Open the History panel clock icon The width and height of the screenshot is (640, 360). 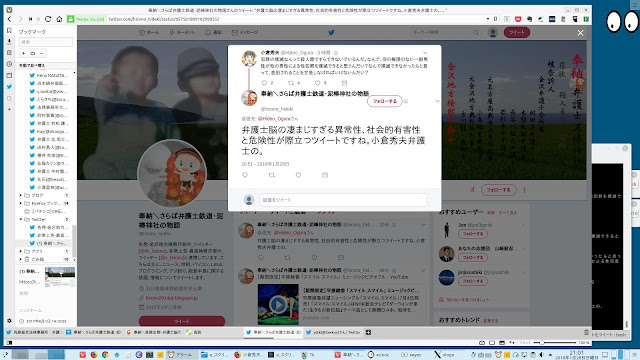pos(9,64)
